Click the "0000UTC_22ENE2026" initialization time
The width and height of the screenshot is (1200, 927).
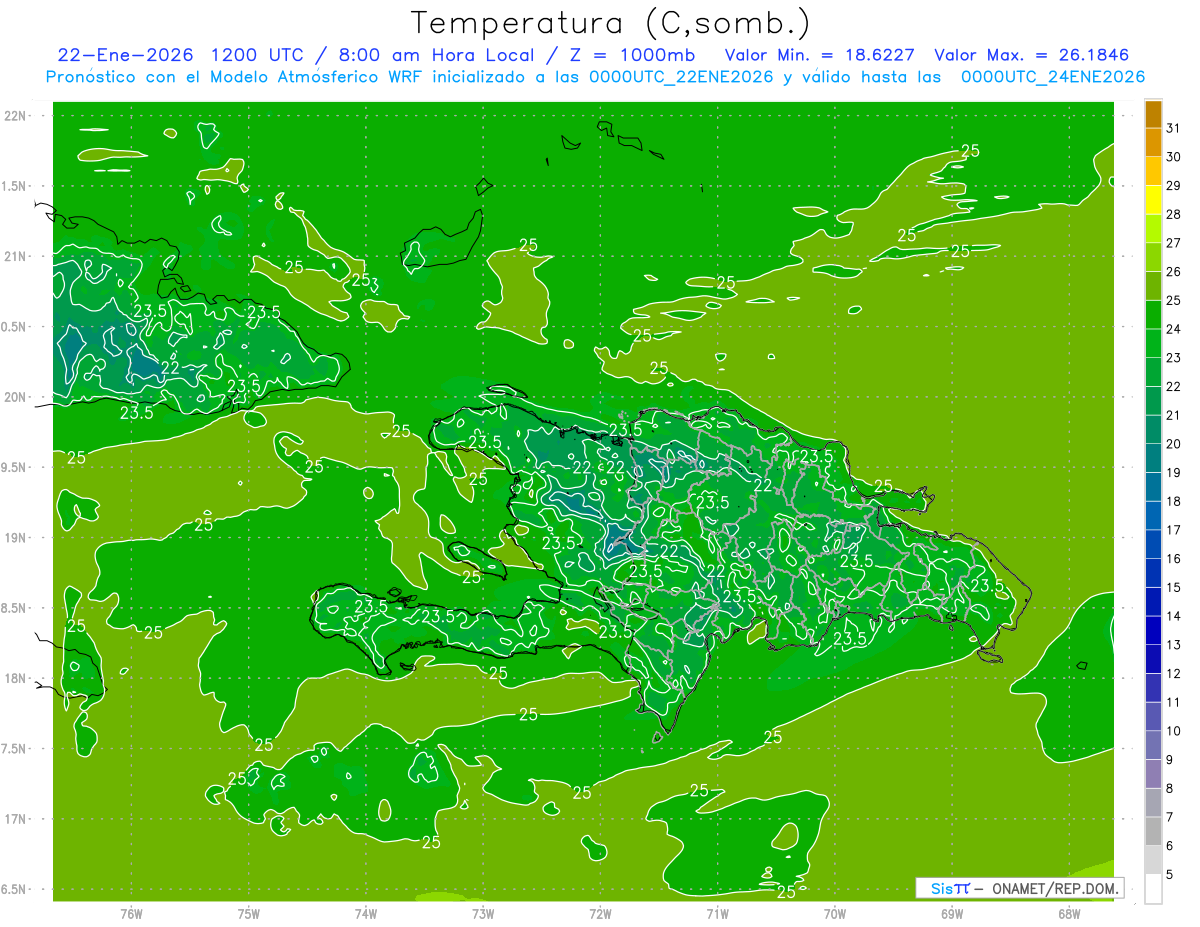(x=681, y=77)
